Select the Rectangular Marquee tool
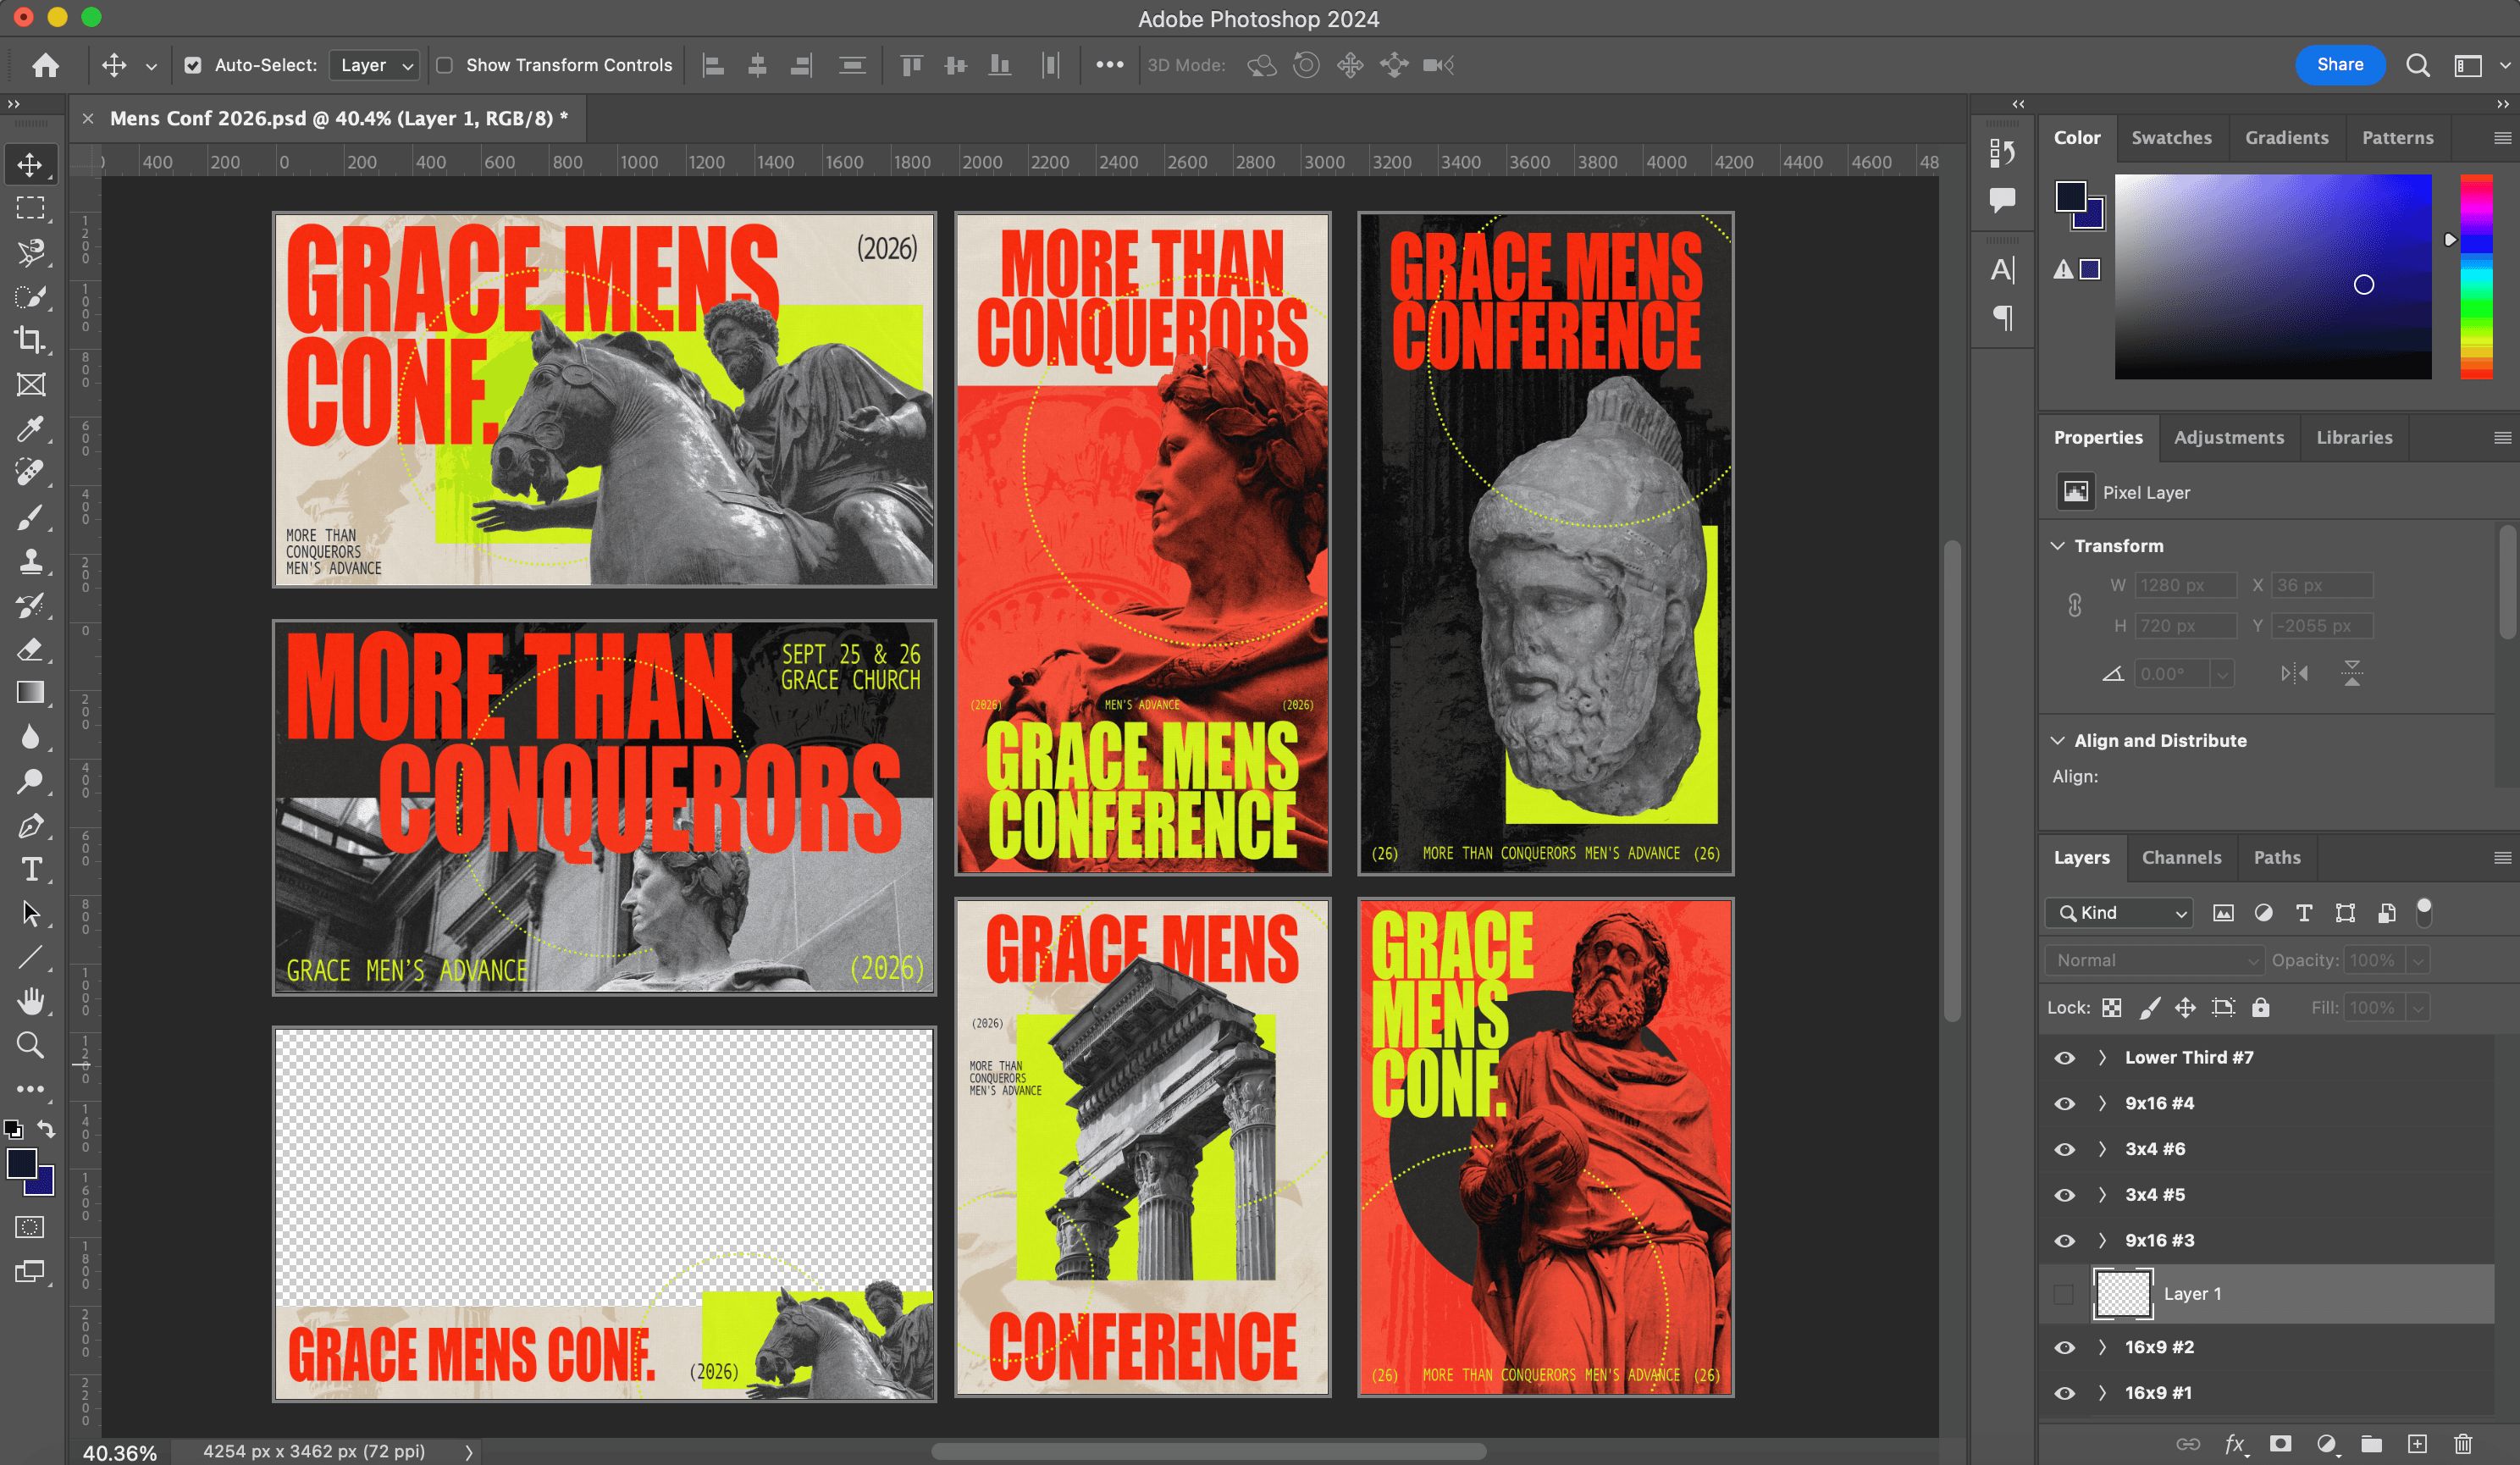2520x1465 pixels. click(x=30, y=208)
